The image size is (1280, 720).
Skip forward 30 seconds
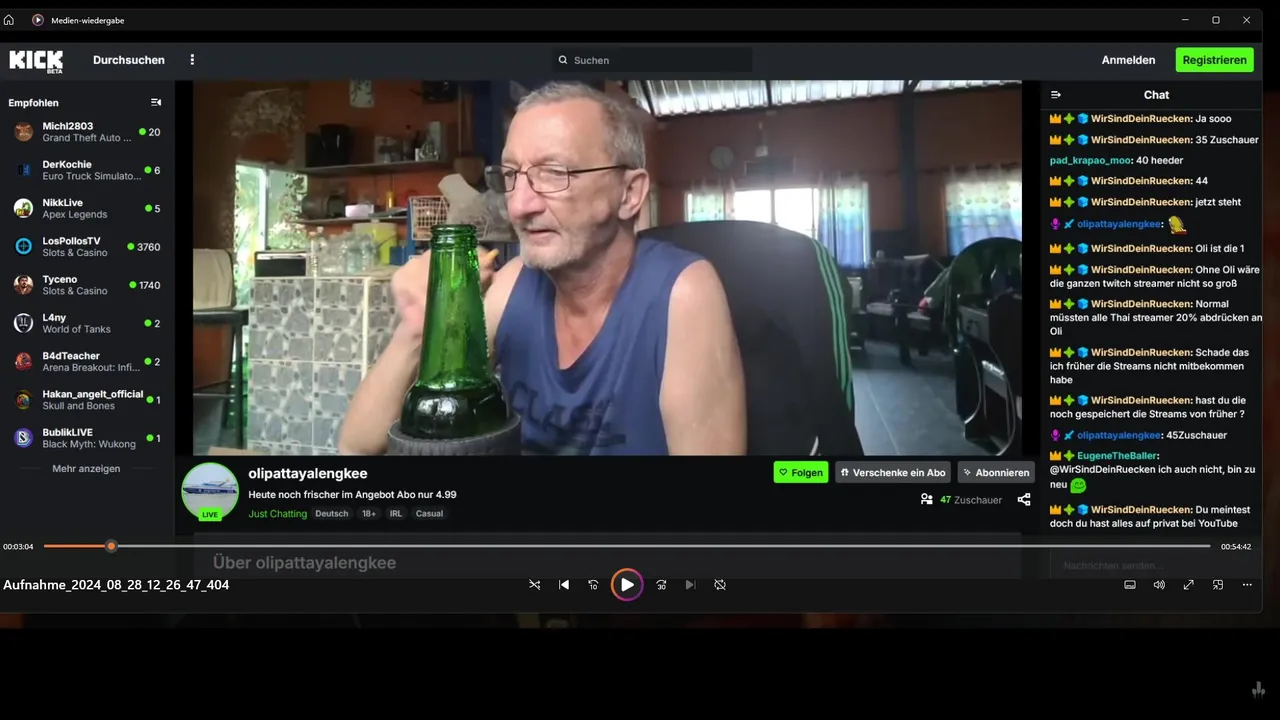661,585
